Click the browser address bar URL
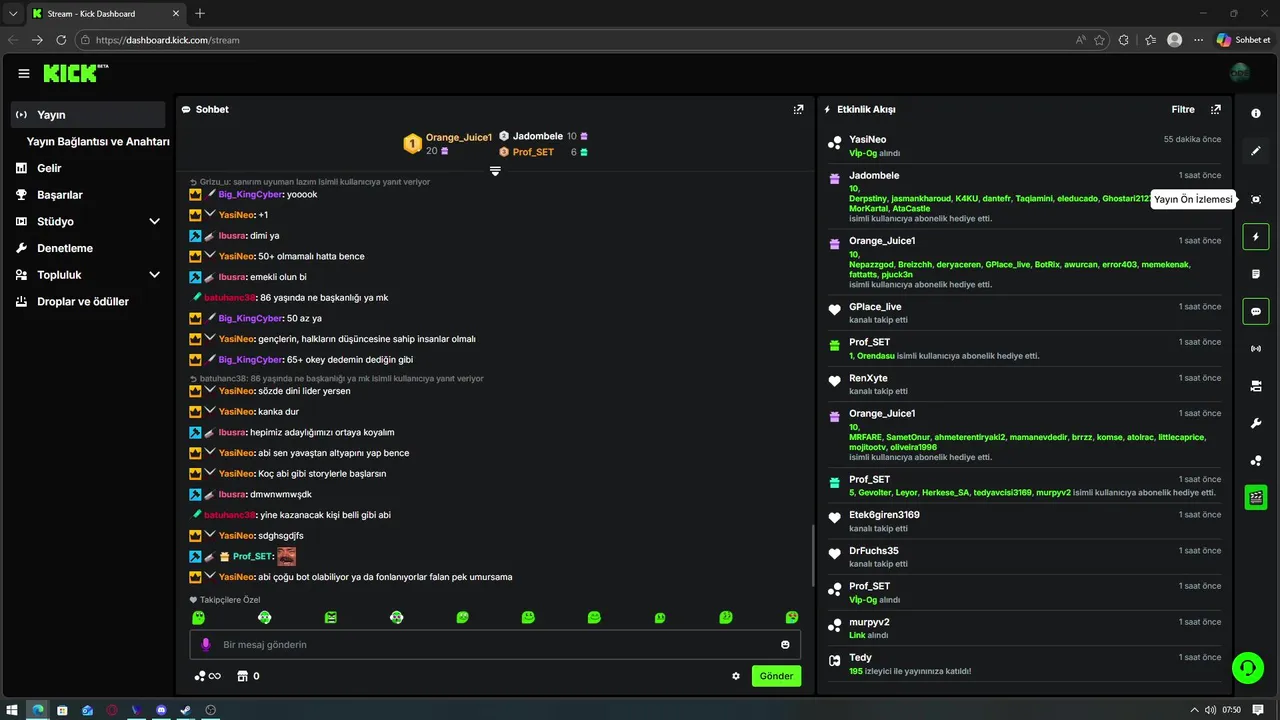Image resolution: width=1280 pixels, height=720 pixels. point(168,40)
